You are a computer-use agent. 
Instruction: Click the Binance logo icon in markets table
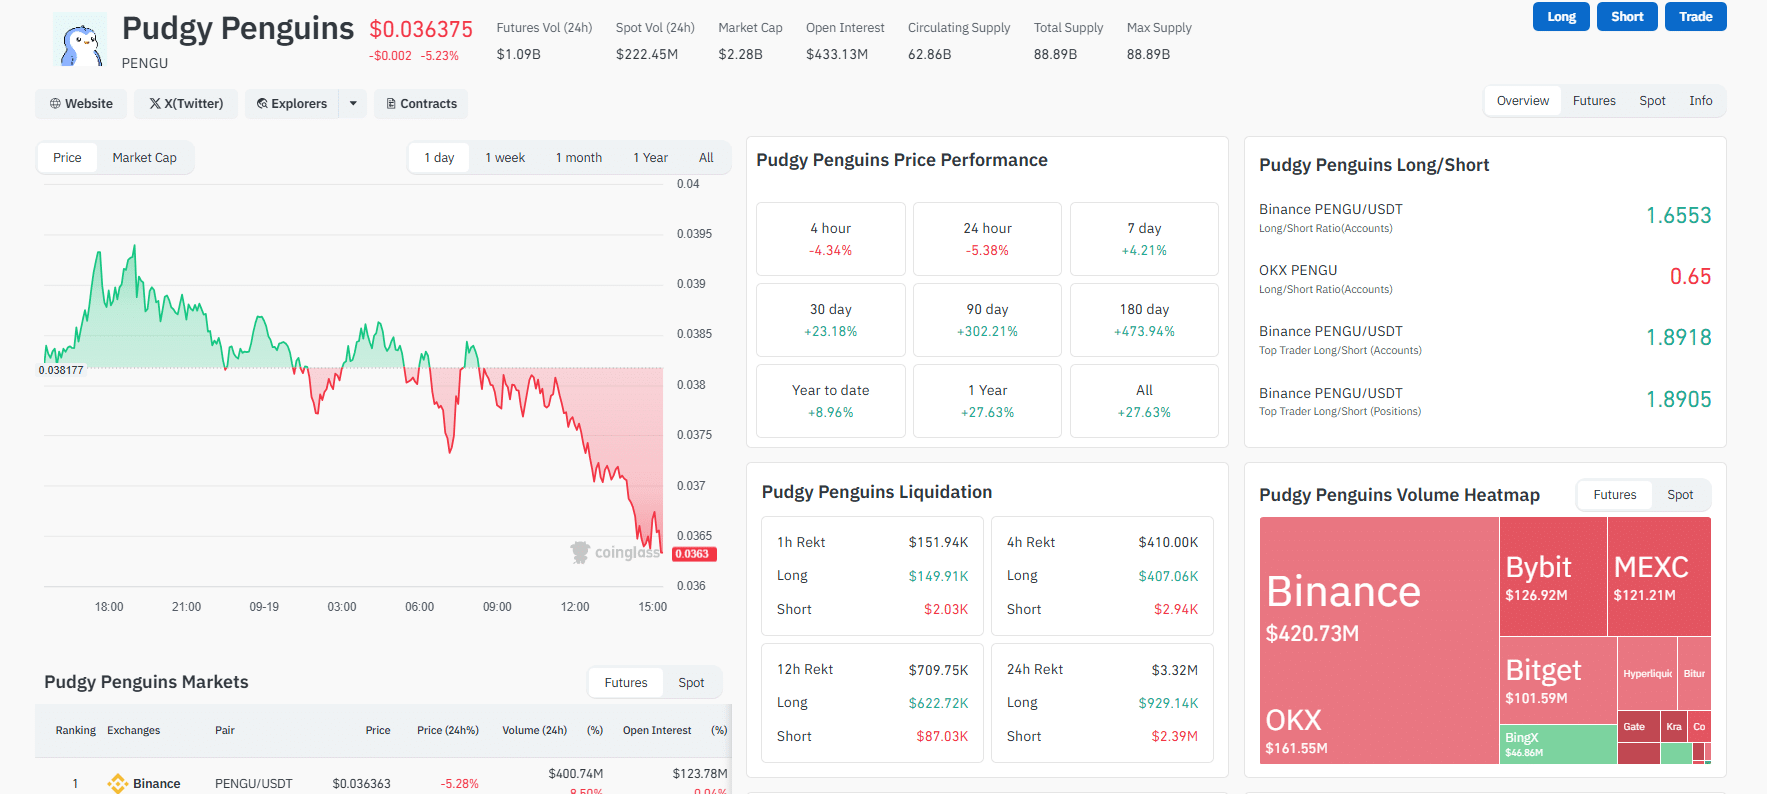[118, 784]
